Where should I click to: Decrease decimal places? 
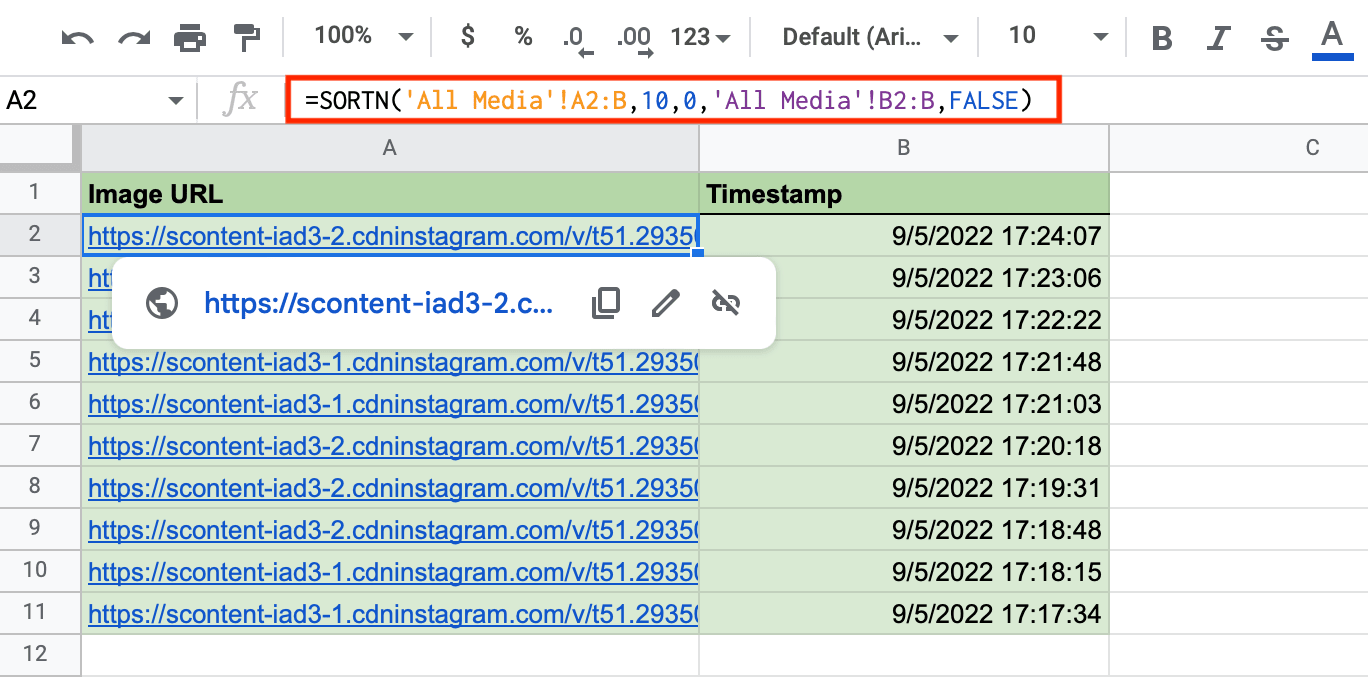coord(576,36)
